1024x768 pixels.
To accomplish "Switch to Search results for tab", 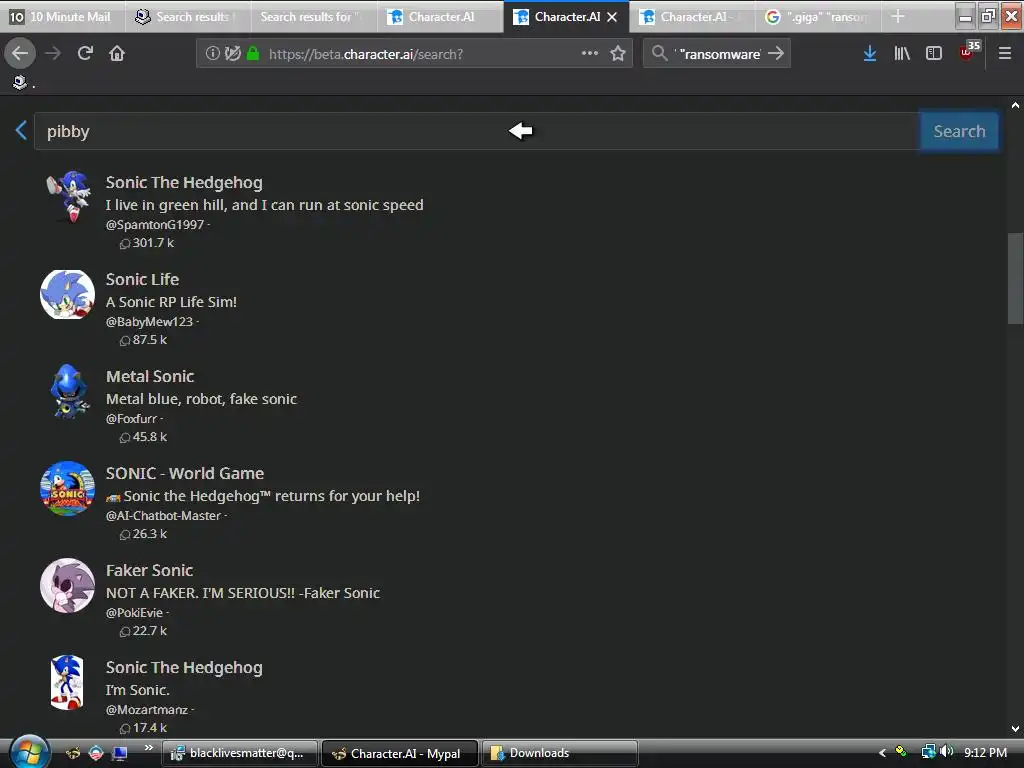I will coord(314,16).
